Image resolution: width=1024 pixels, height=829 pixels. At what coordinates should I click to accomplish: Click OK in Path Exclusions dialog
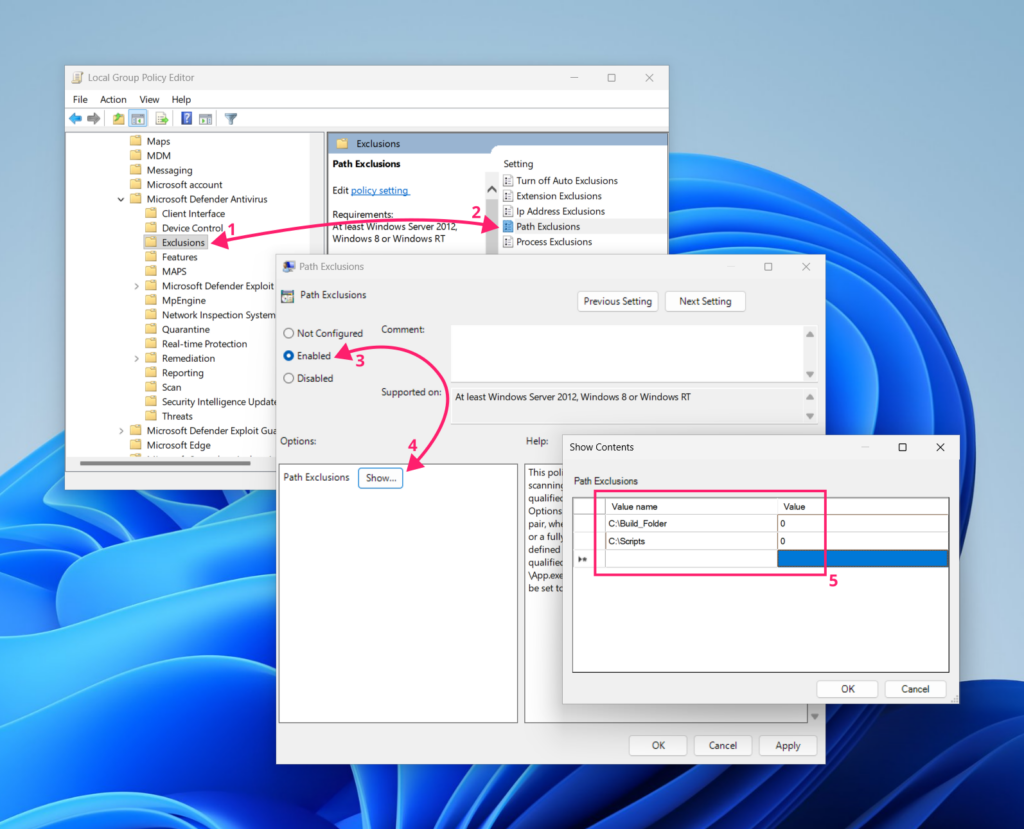click(x=658, y=745)
